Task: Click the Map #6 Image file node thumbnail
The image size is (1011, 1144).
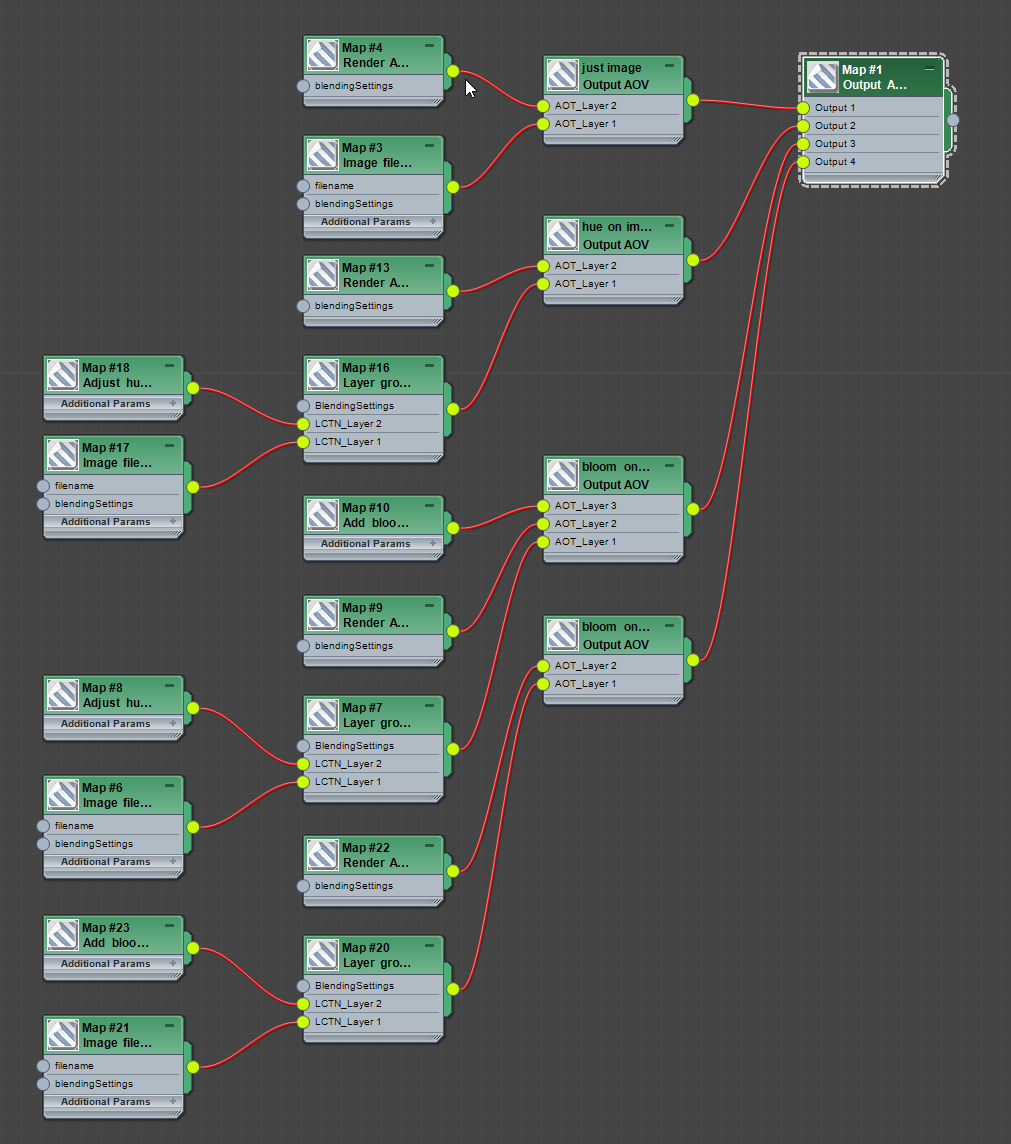Action: click(63, 795)
